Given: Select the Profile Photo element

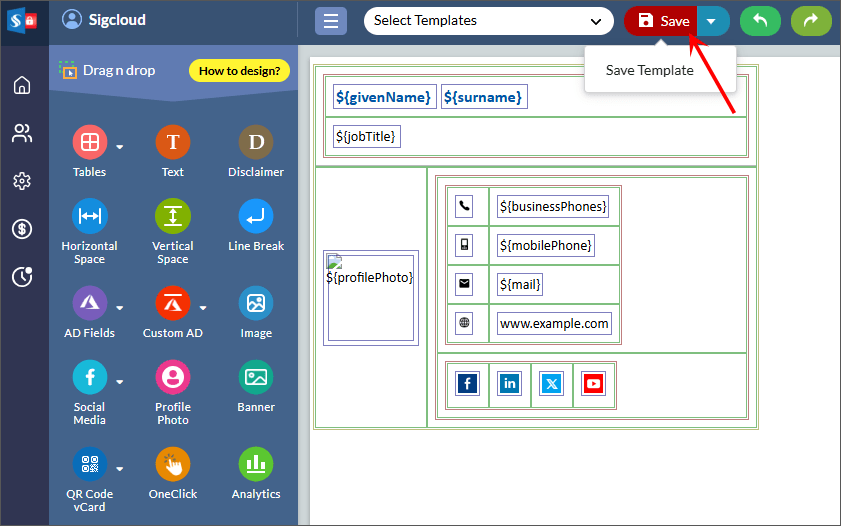Looking at the screenshot, I should tap(172, 378).
